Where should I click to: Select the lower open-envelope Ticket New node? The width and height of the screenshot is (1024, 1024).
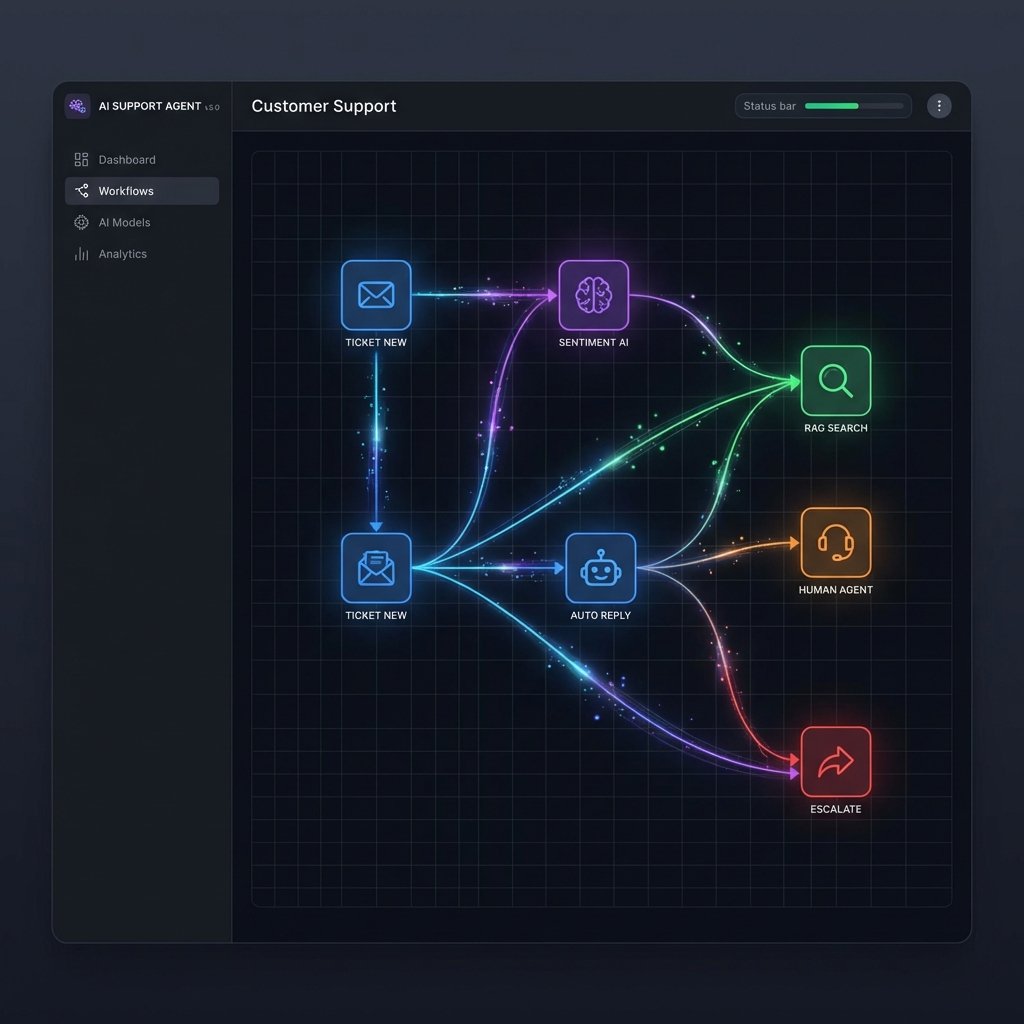point(376,569)
